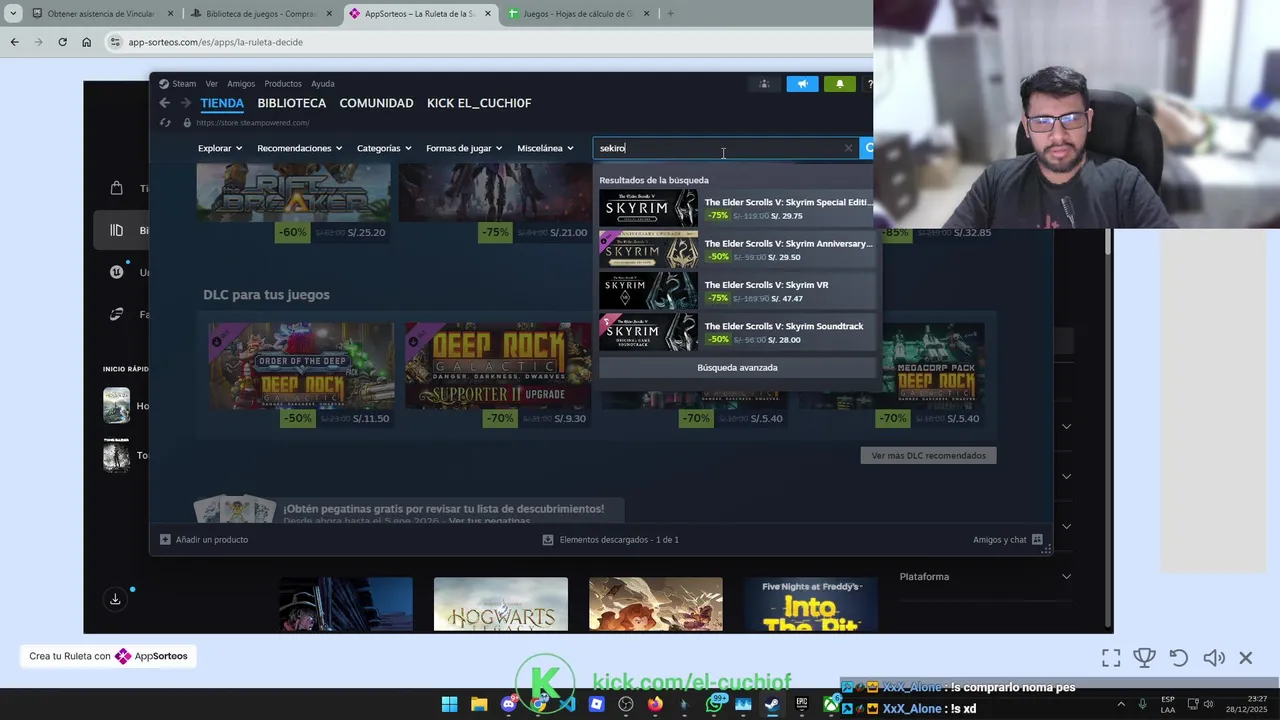Open library icon in background sidebar
This screenshot has height=720, width=1280.
coord(116,231)
